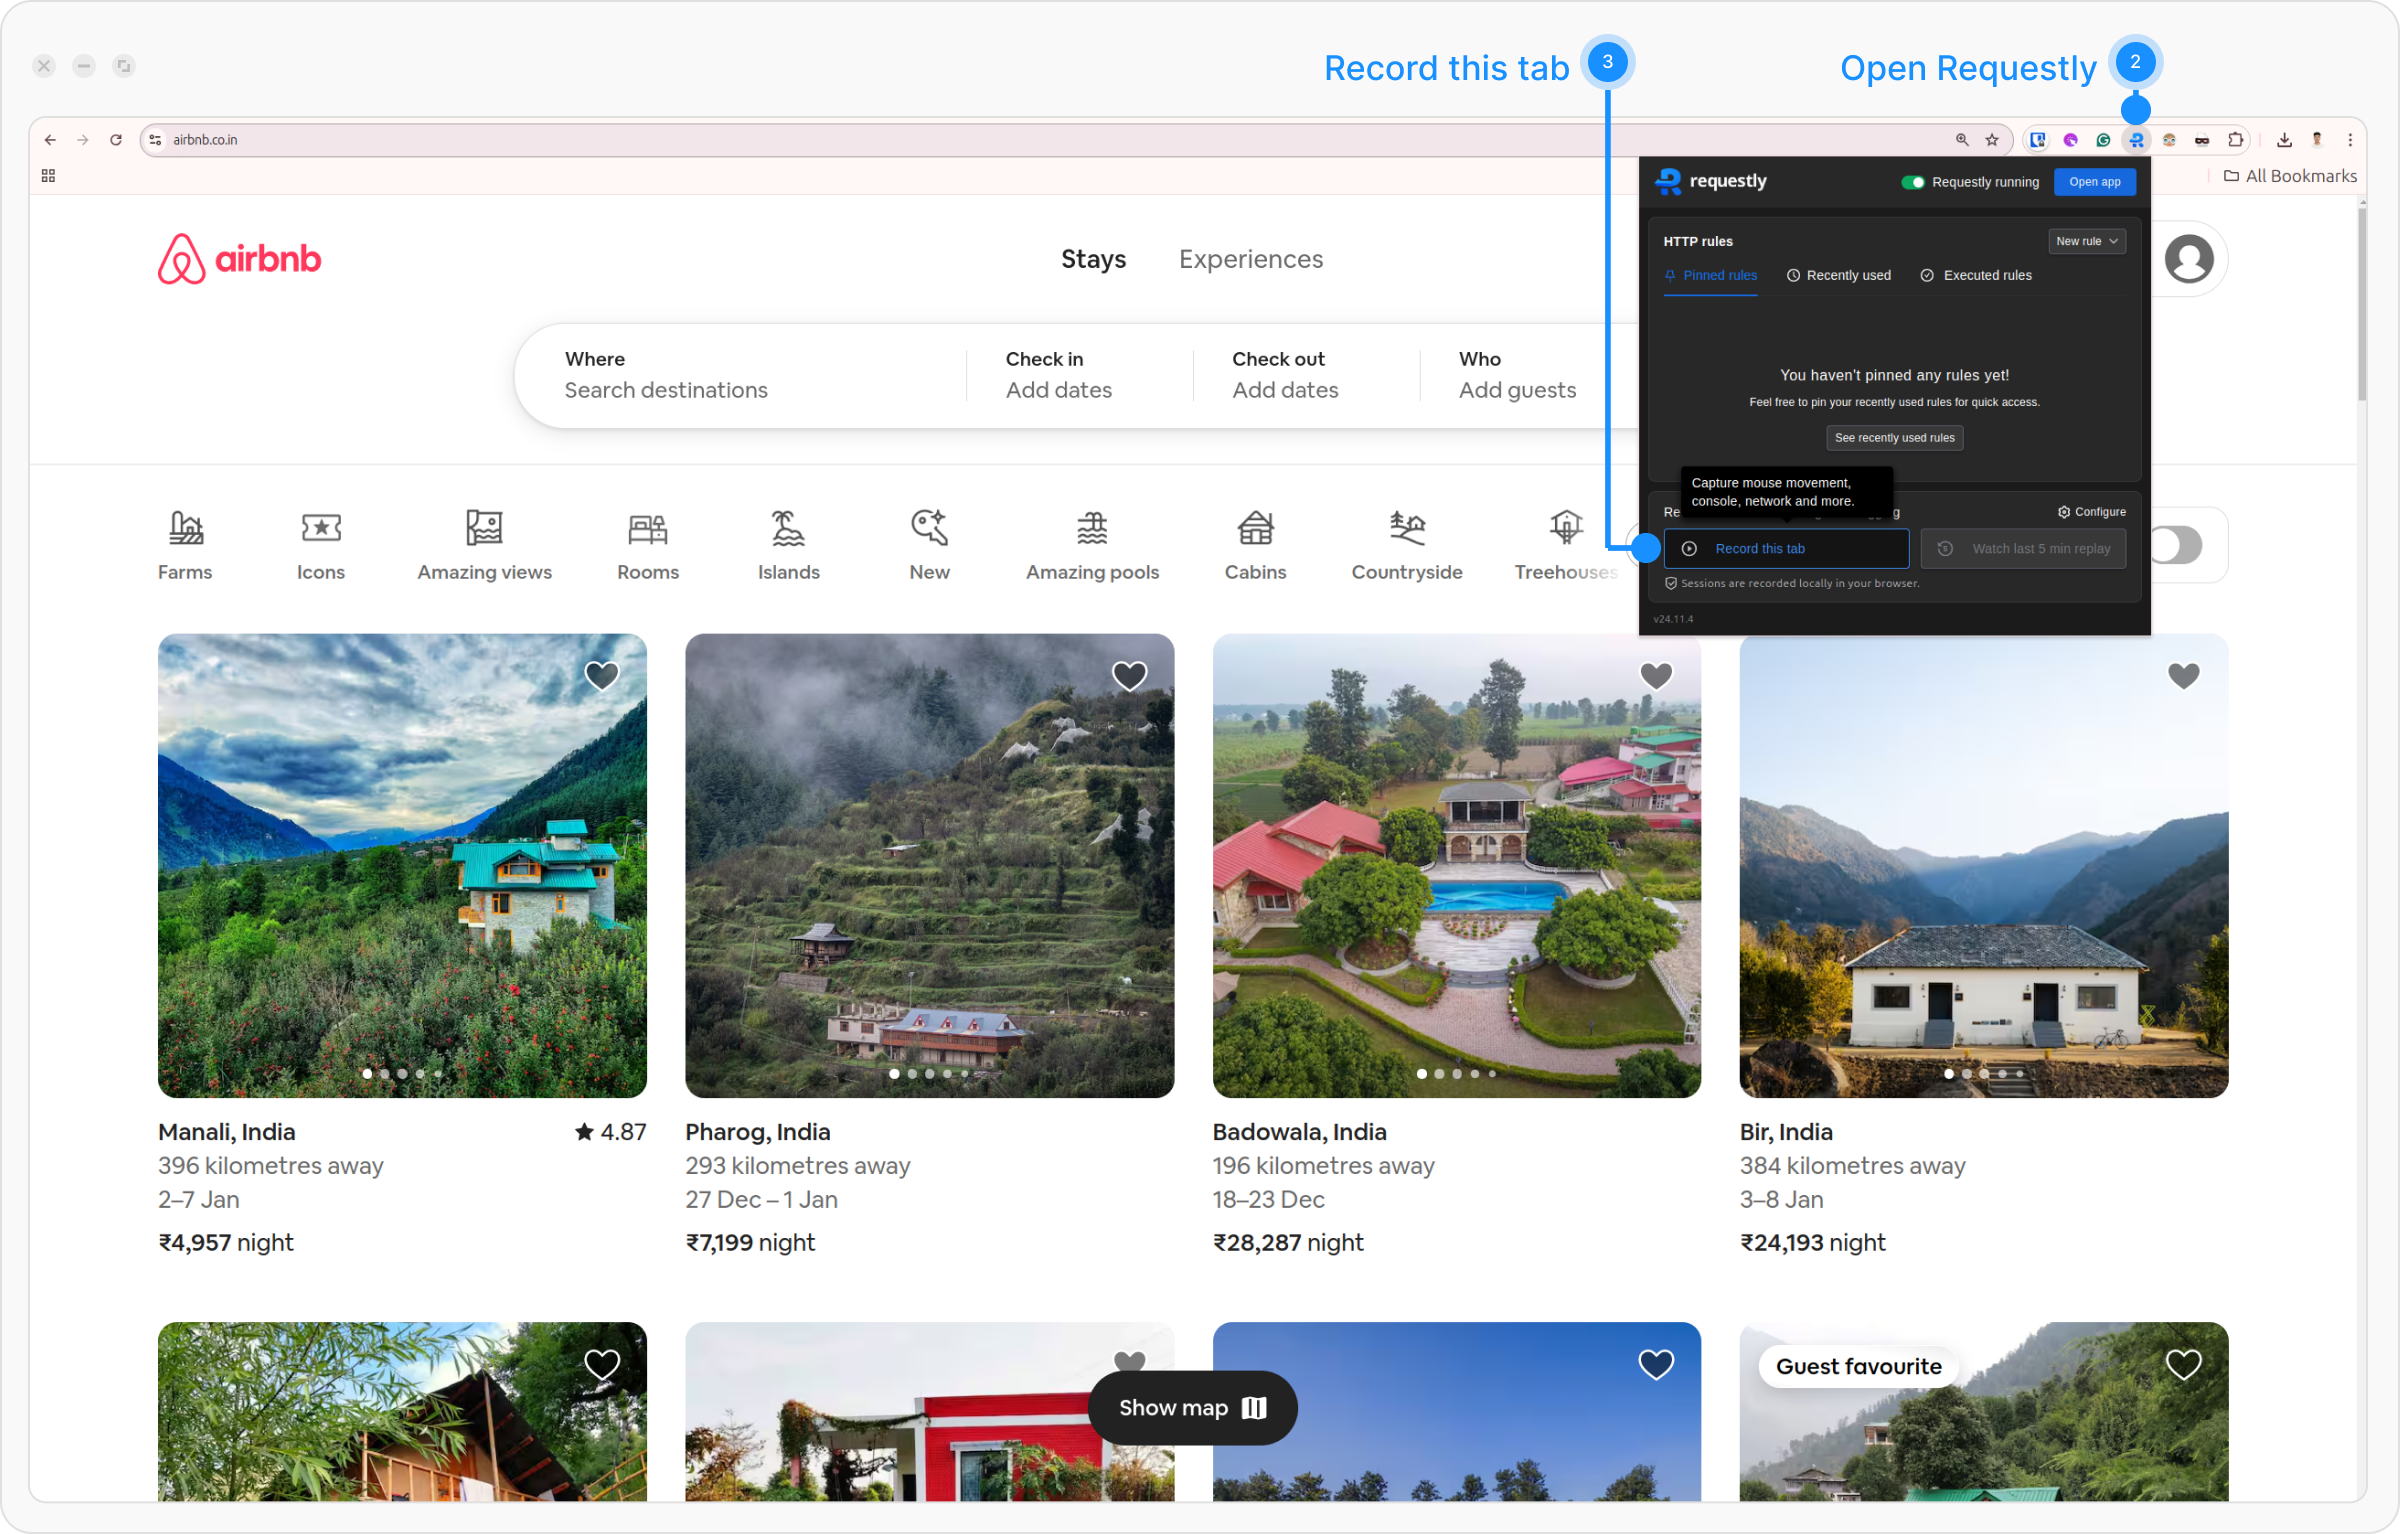
Task: Click the Record this tab button
Action: (x=1785, y=548)
